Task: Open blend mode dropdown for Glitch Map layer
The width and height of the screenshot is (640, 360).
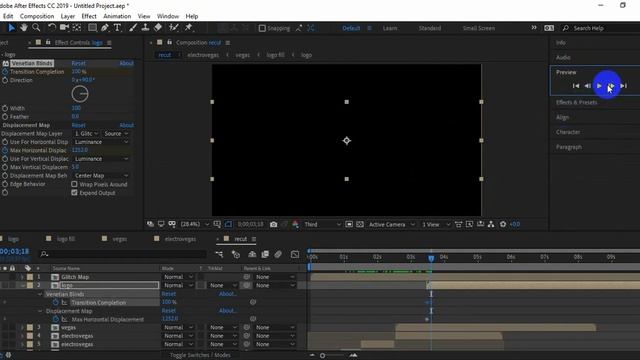Action: (178, 277)
